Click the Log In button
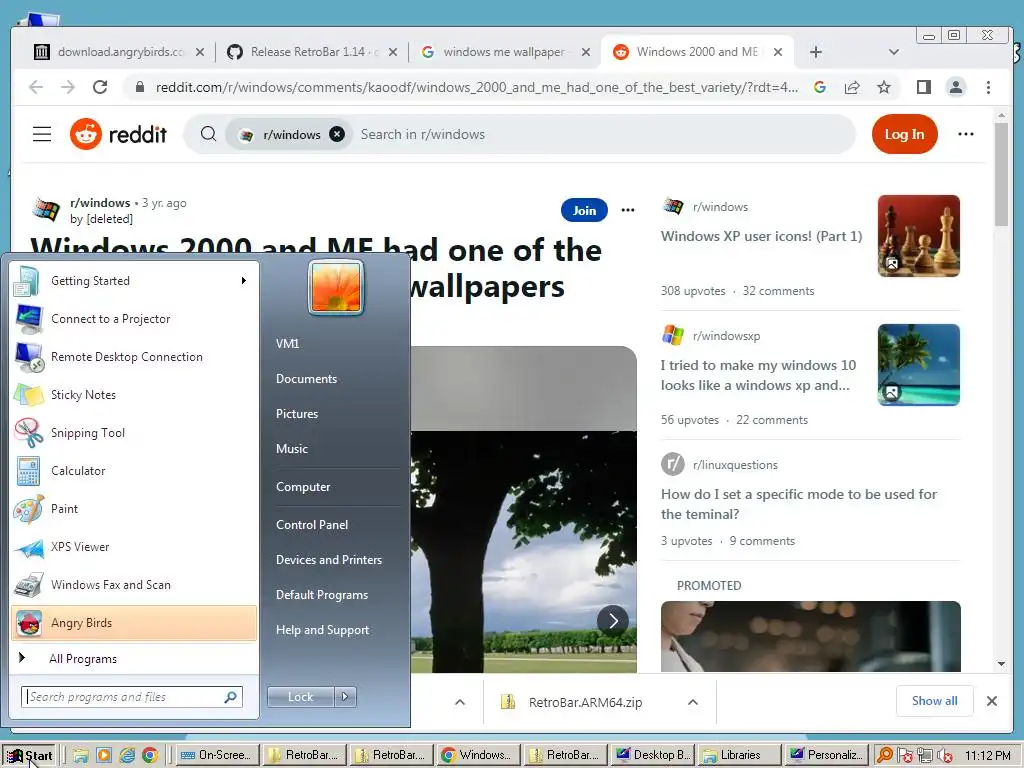1024x768 pixels. coord(904,135)
